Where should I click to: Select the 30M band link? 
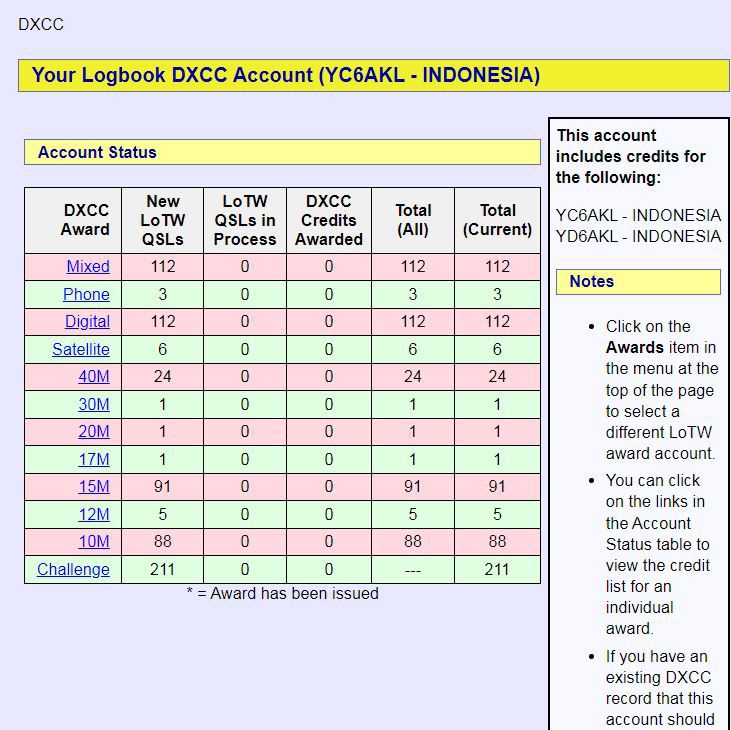coord(94,404)
